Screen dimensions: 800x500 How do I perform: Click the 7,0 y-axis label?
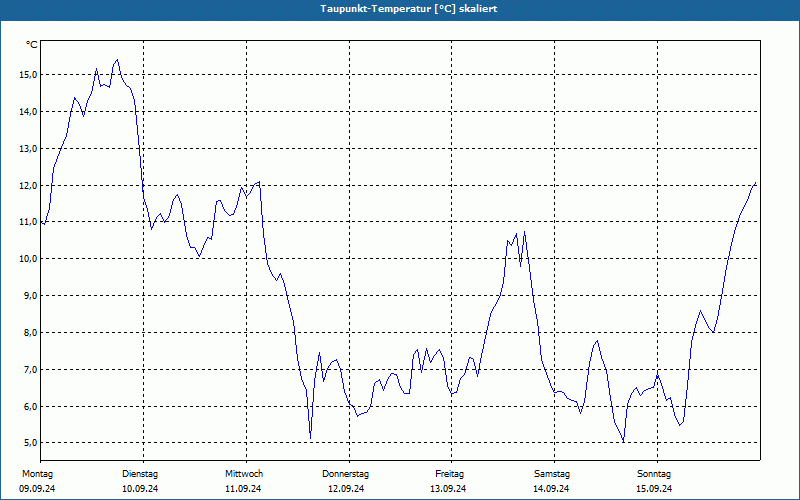pos(30,369)
